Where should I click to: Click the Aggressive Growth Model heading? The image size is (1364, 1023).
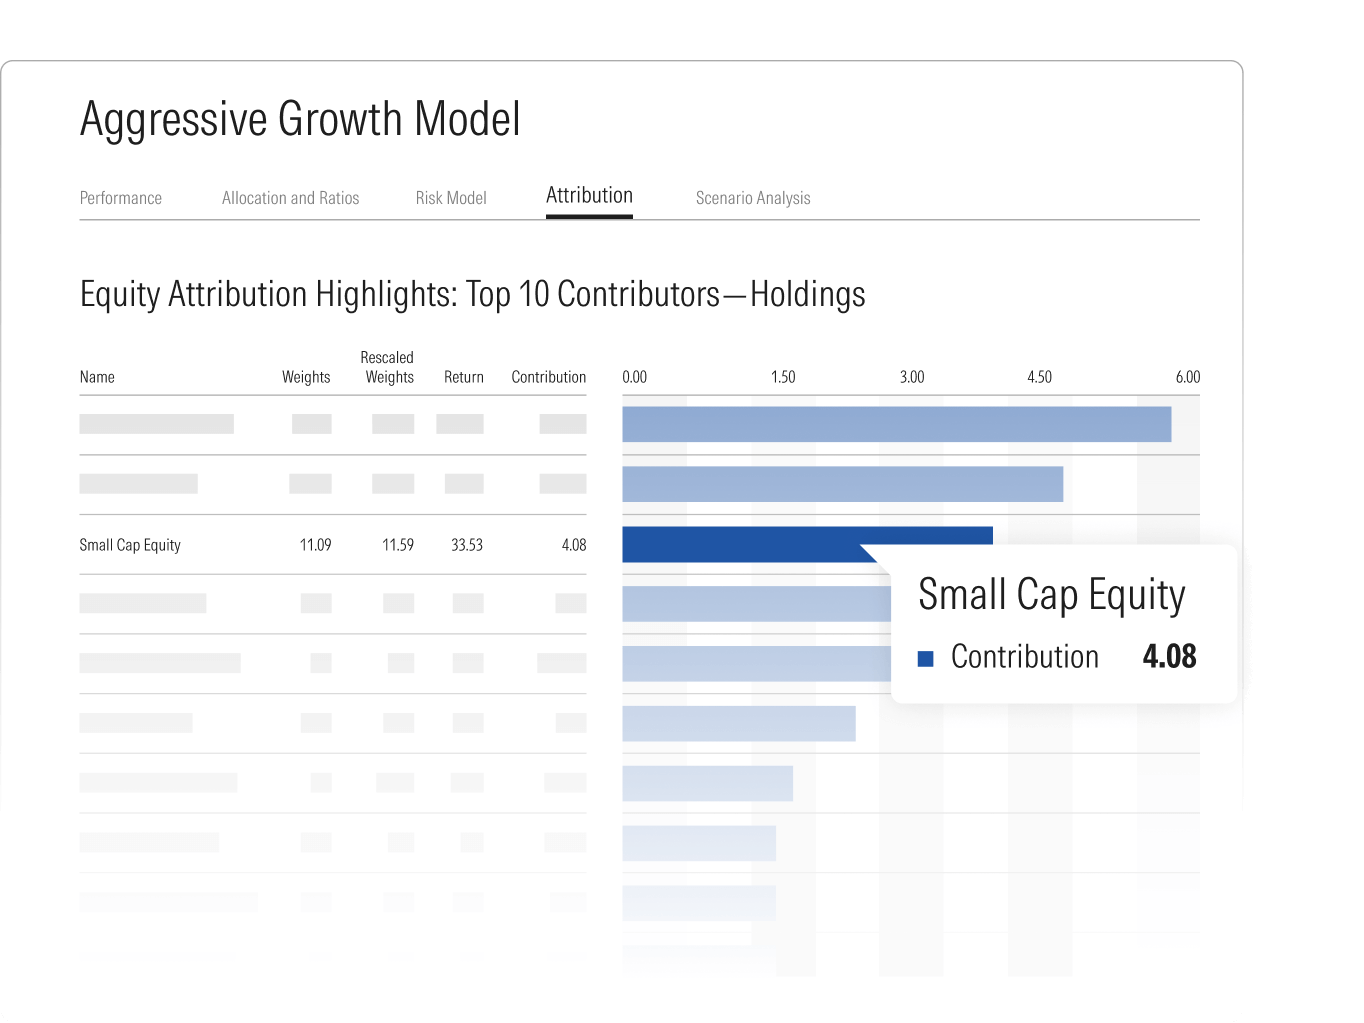point(300,119)
